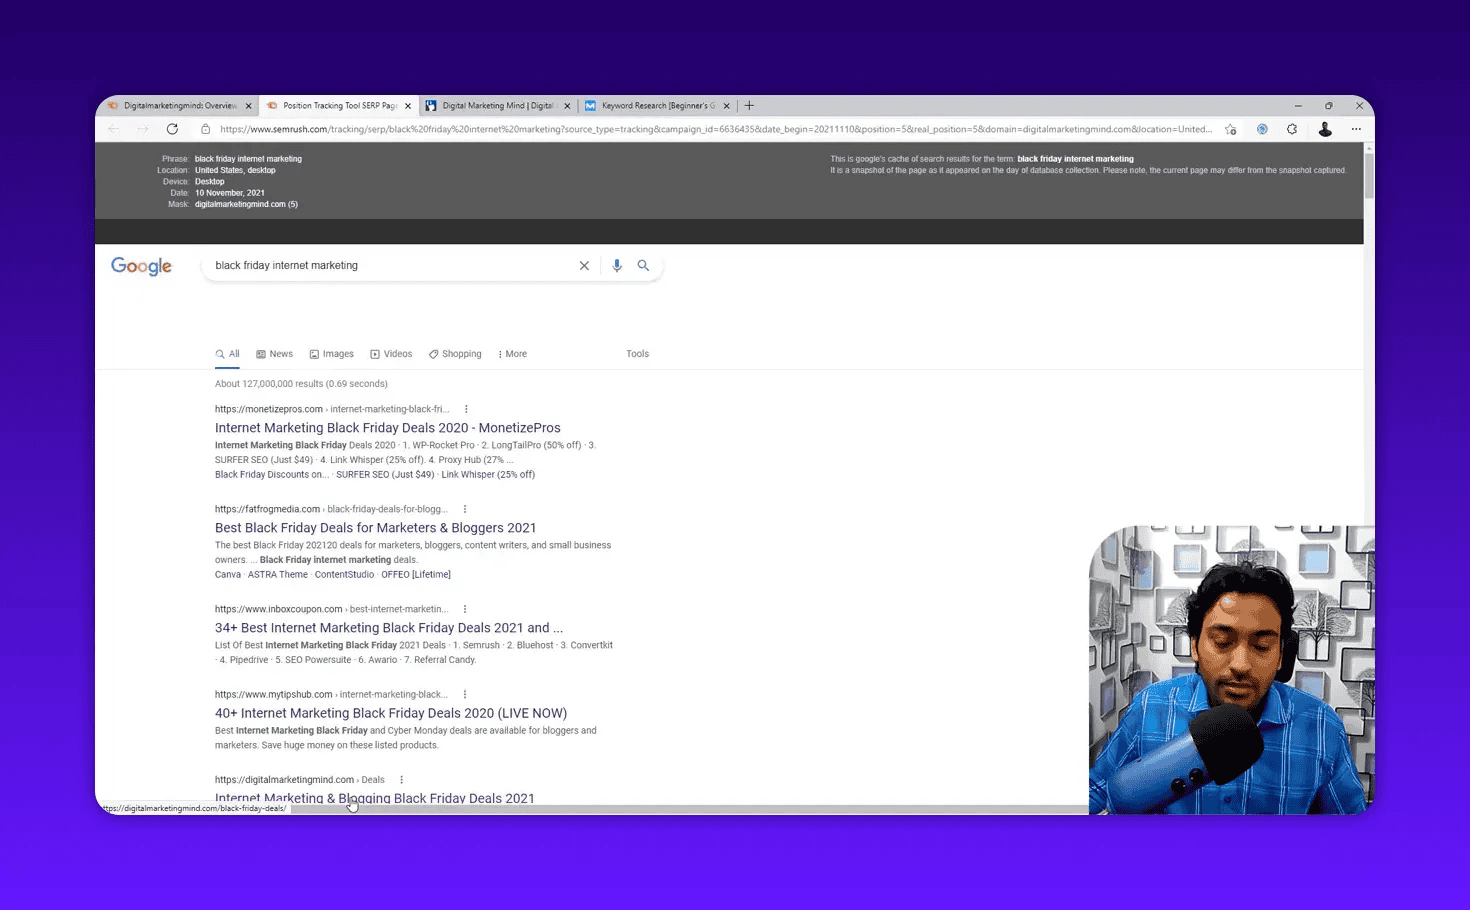Activate the voice search microphone icon
The height and width of the screenshot is (910, 1470).
coord(616,265)
